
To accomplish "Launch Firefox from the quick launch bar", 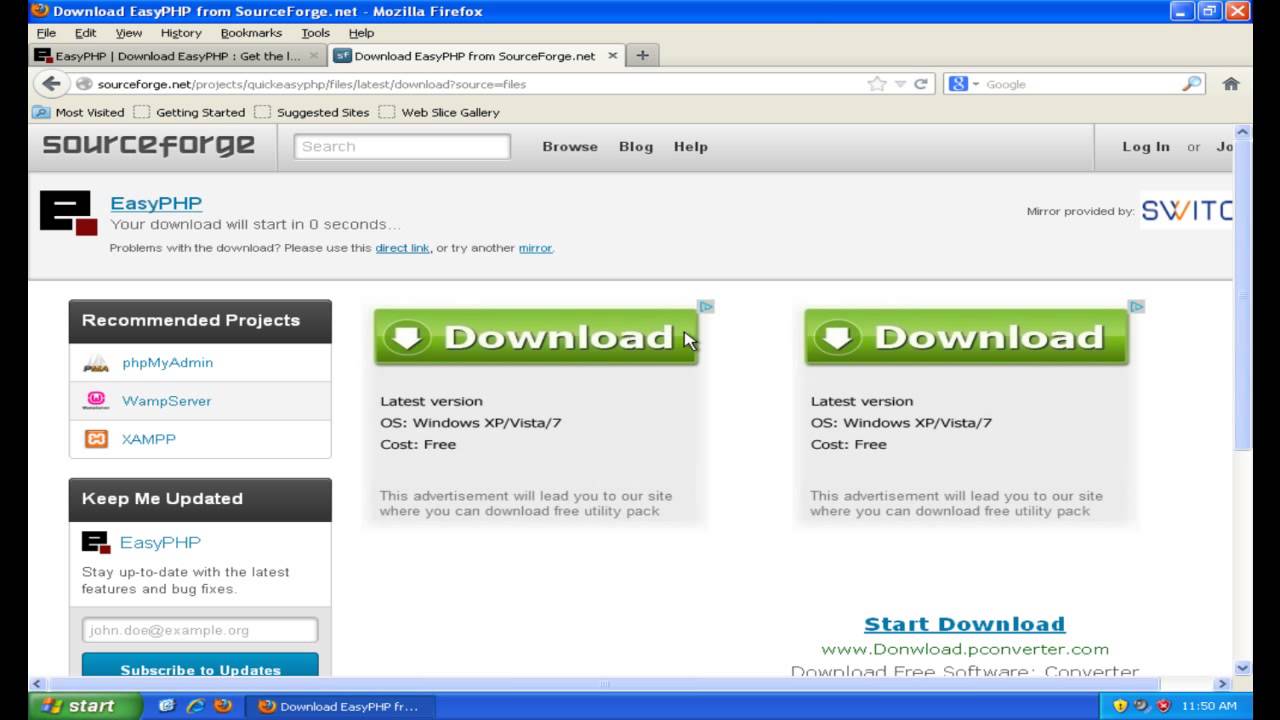I will click(223, 706).
